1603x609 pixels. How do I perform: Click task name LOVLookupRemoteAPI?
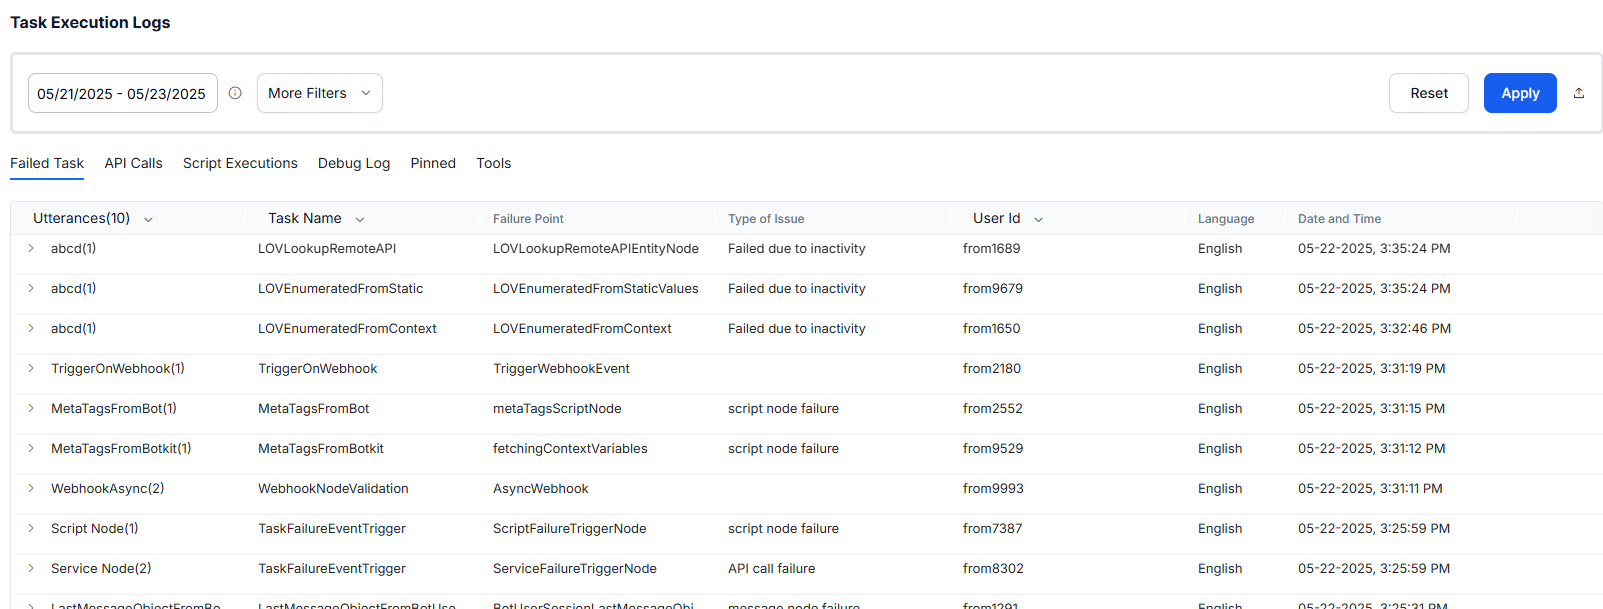pyautogui.click(x=327, y=248)
